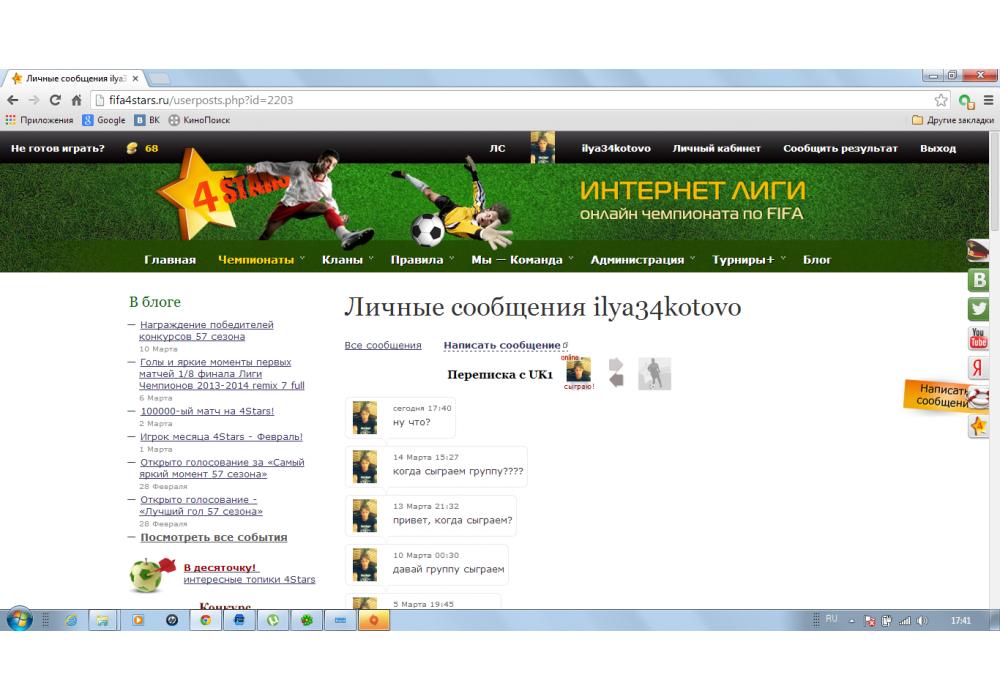This screenshot has width=1000, height=700.
Task: Open Google bookmark
Action: (x=104, y=120)
